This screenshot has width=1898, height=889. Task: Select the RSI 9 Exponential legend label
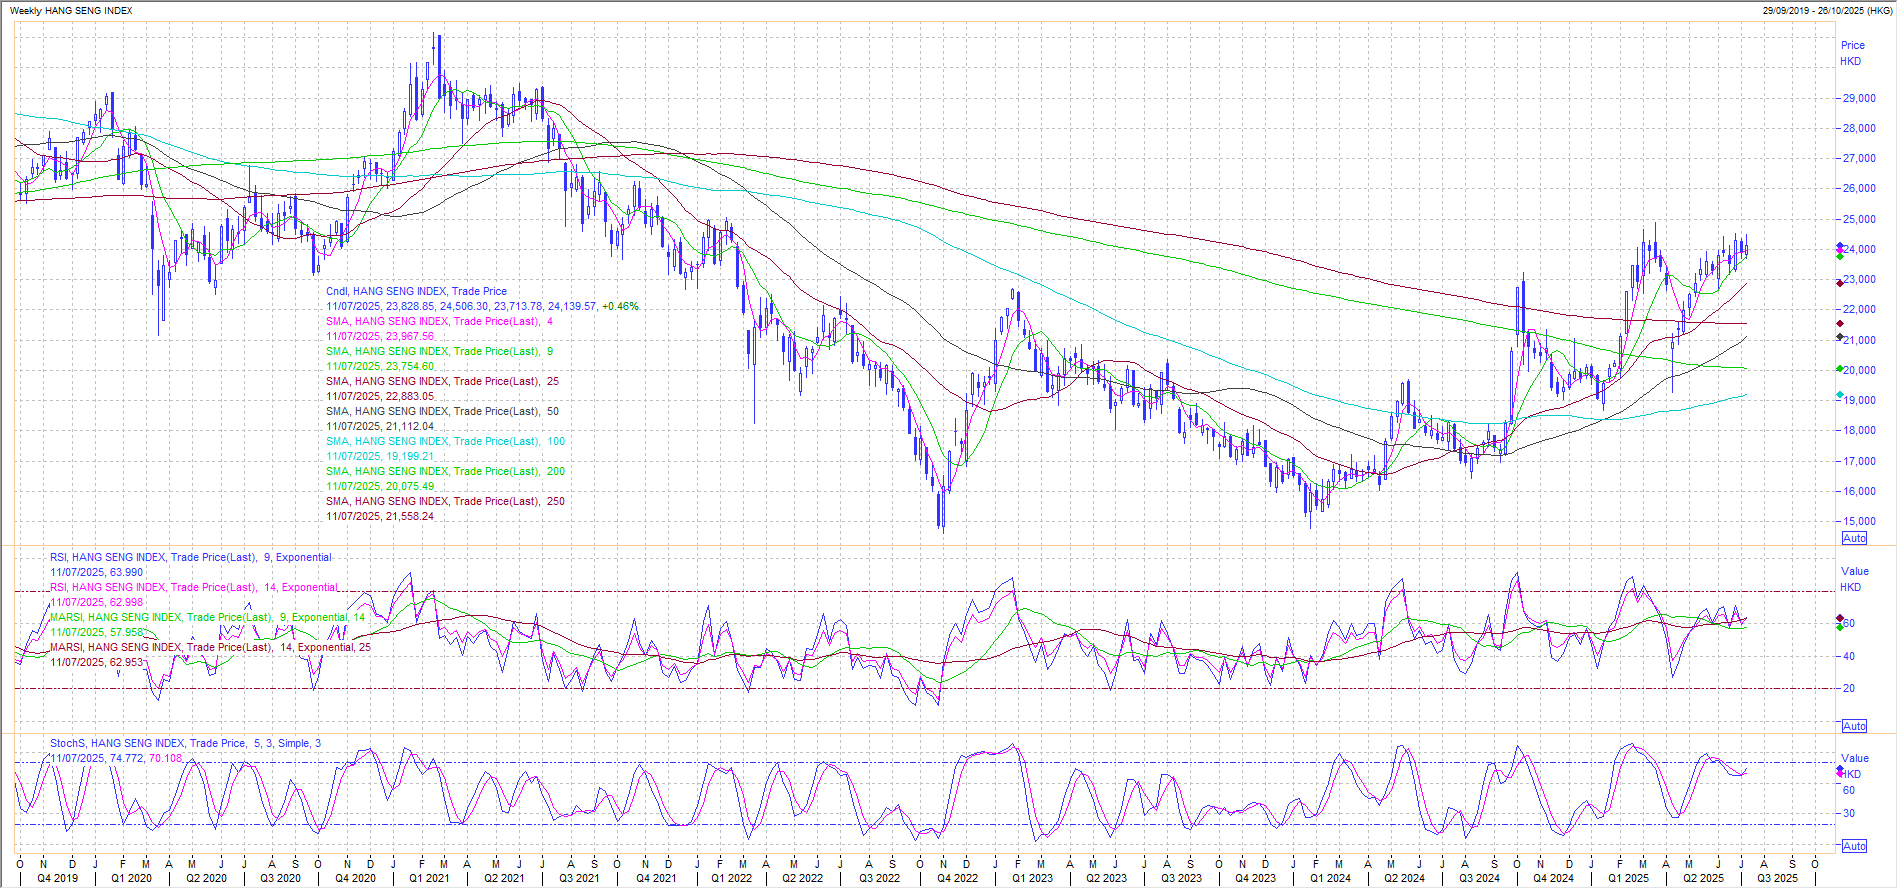191,558
